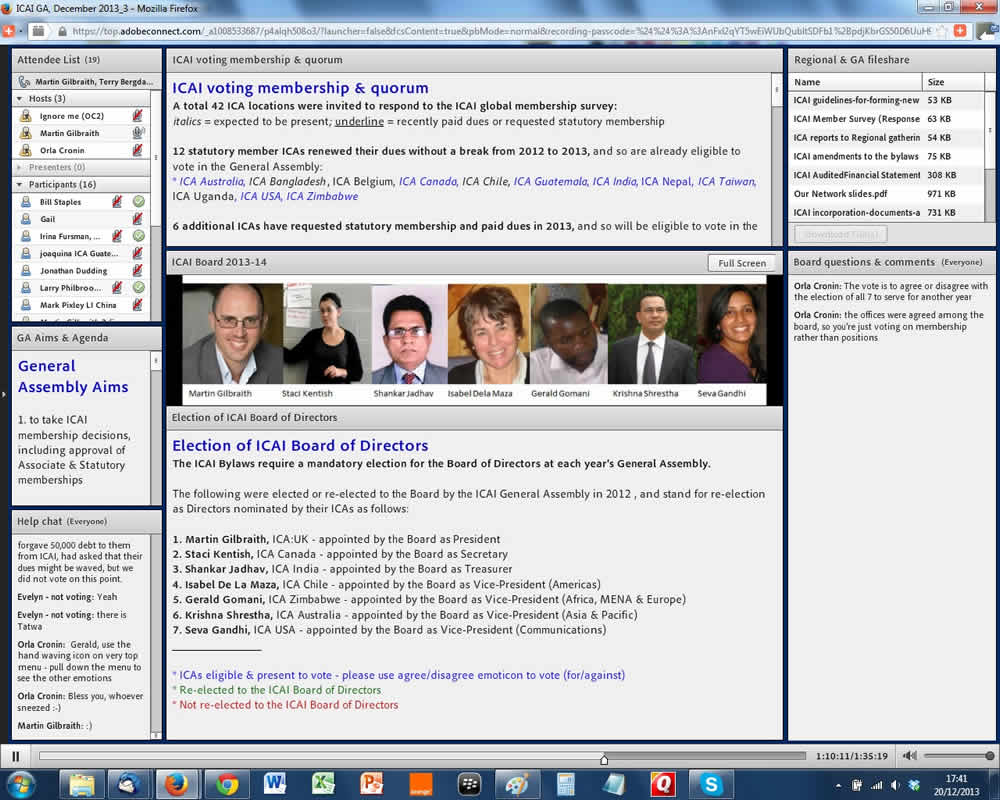Click the recording timeline position marker
Screen dimensions: 1000x800
(604, 759)
